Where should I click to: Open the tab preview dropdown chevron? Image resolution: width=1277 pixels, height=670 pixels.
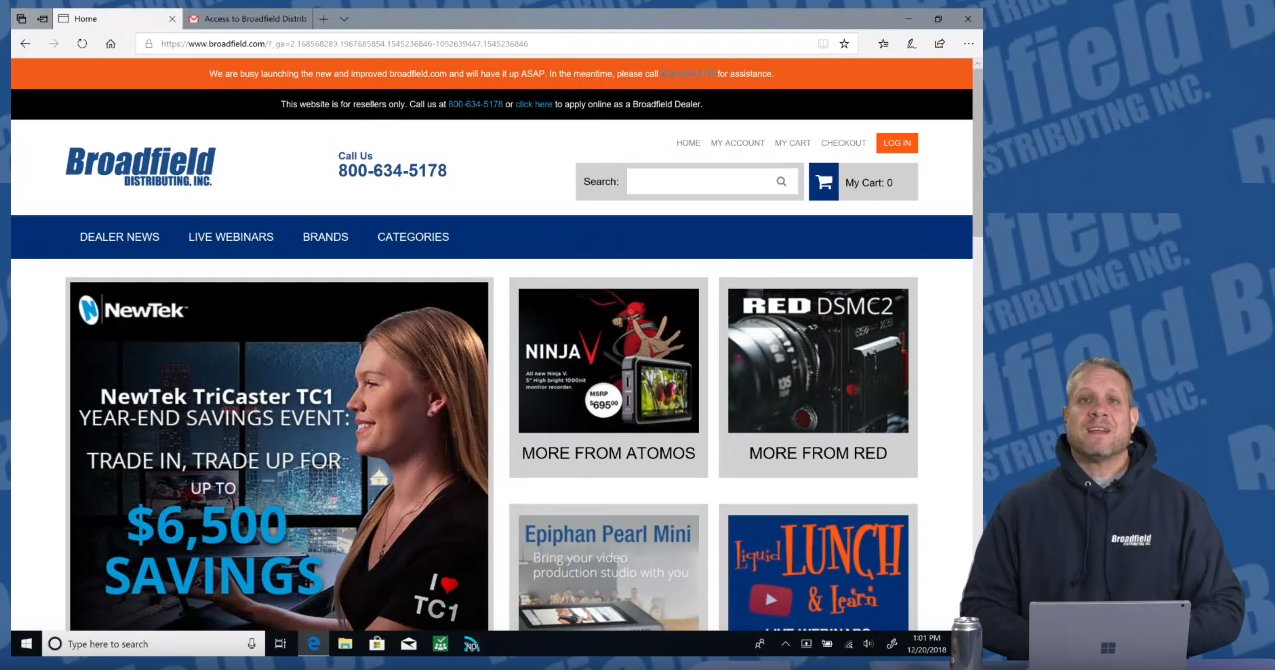point(344,19)
